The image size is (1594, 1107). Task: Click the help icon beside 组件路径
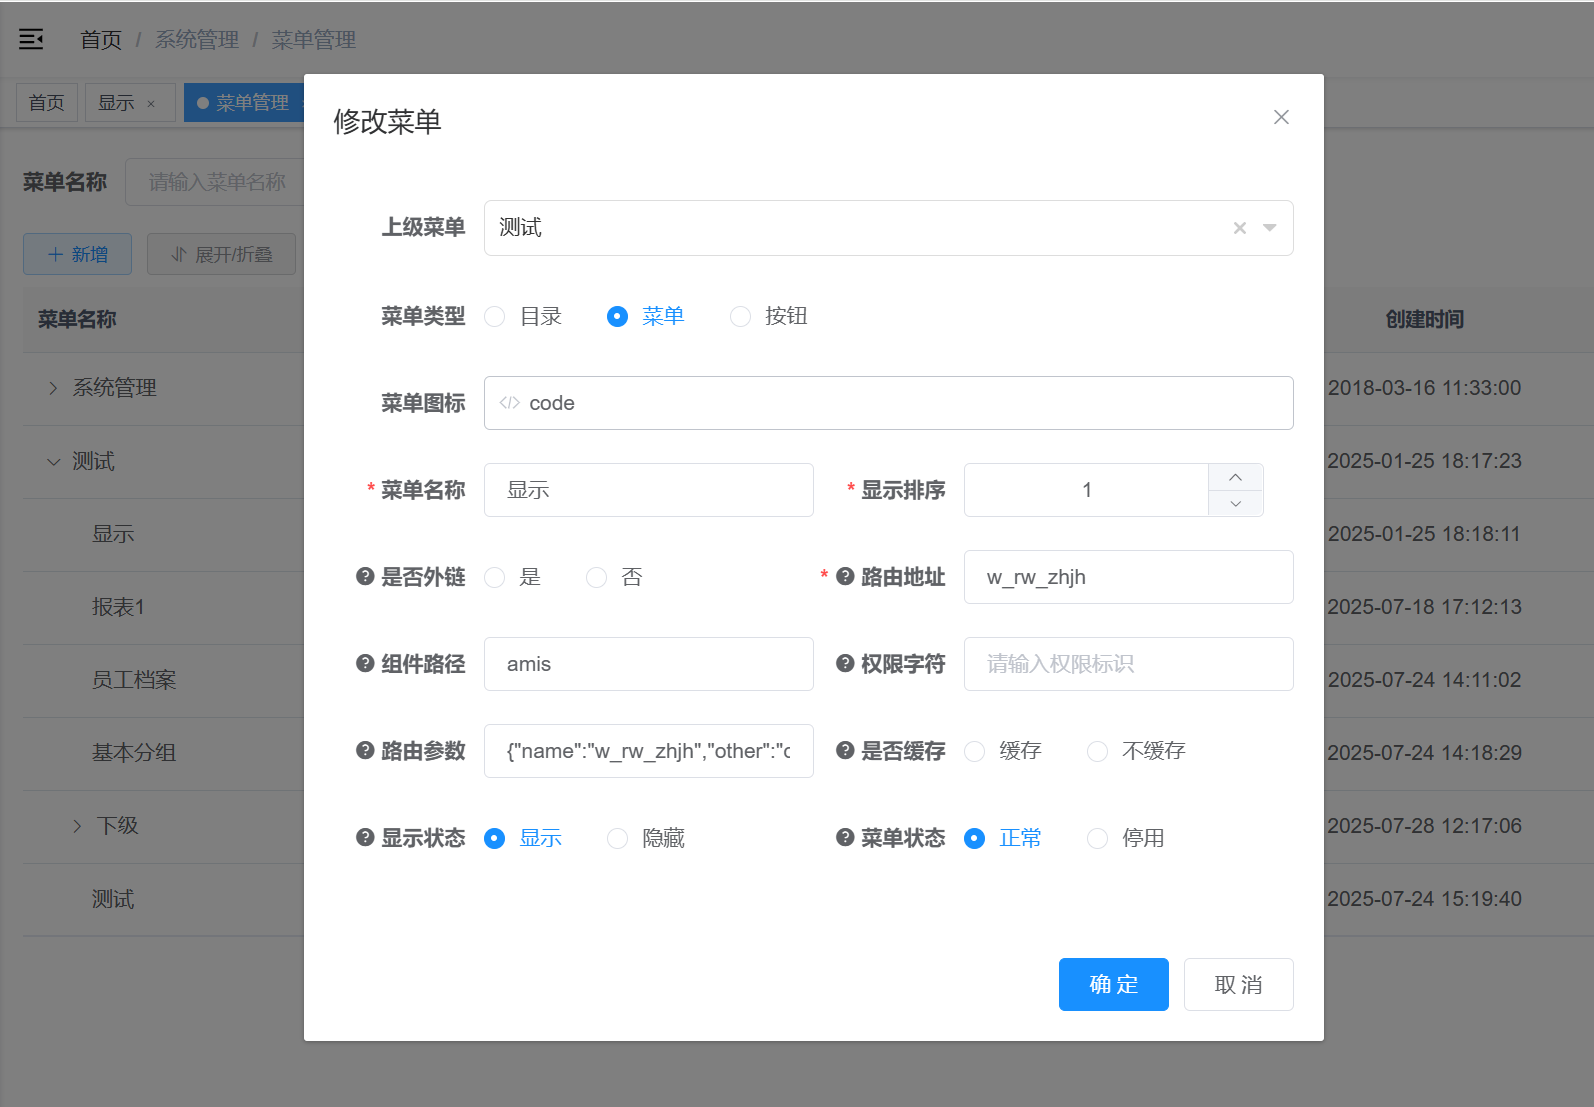365,664
